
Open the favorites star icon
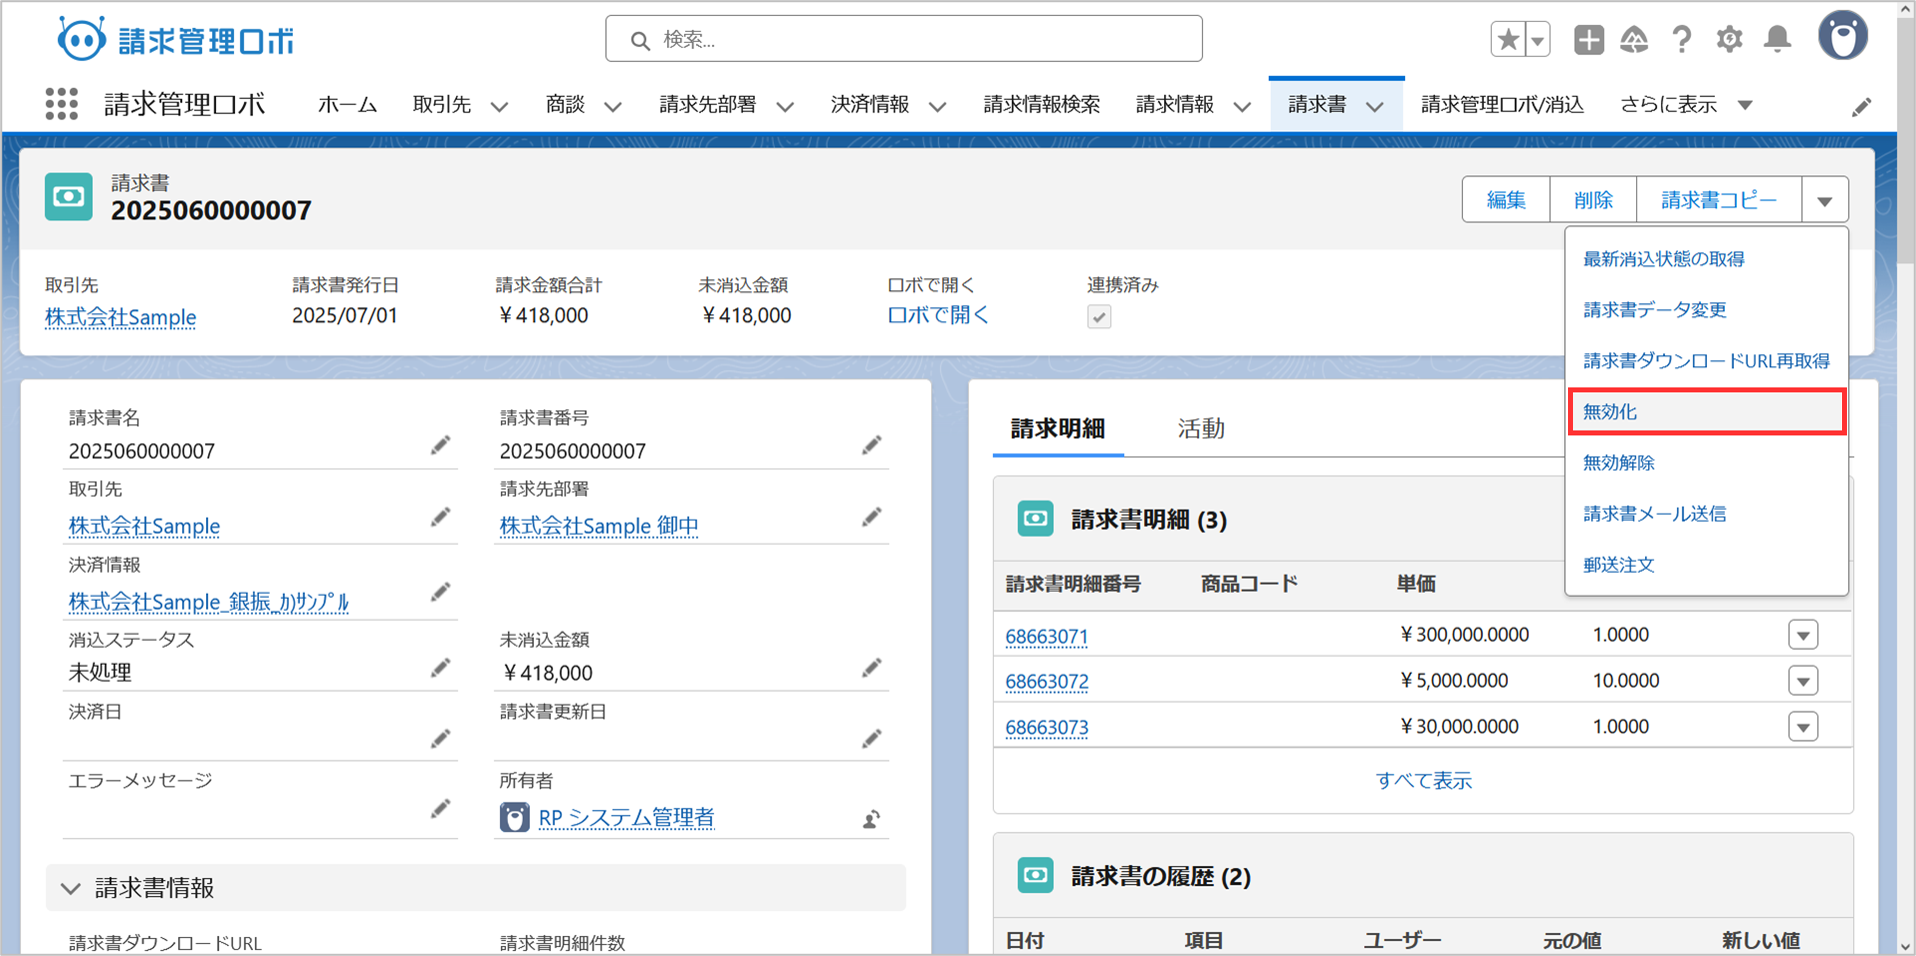[1507, 39]
